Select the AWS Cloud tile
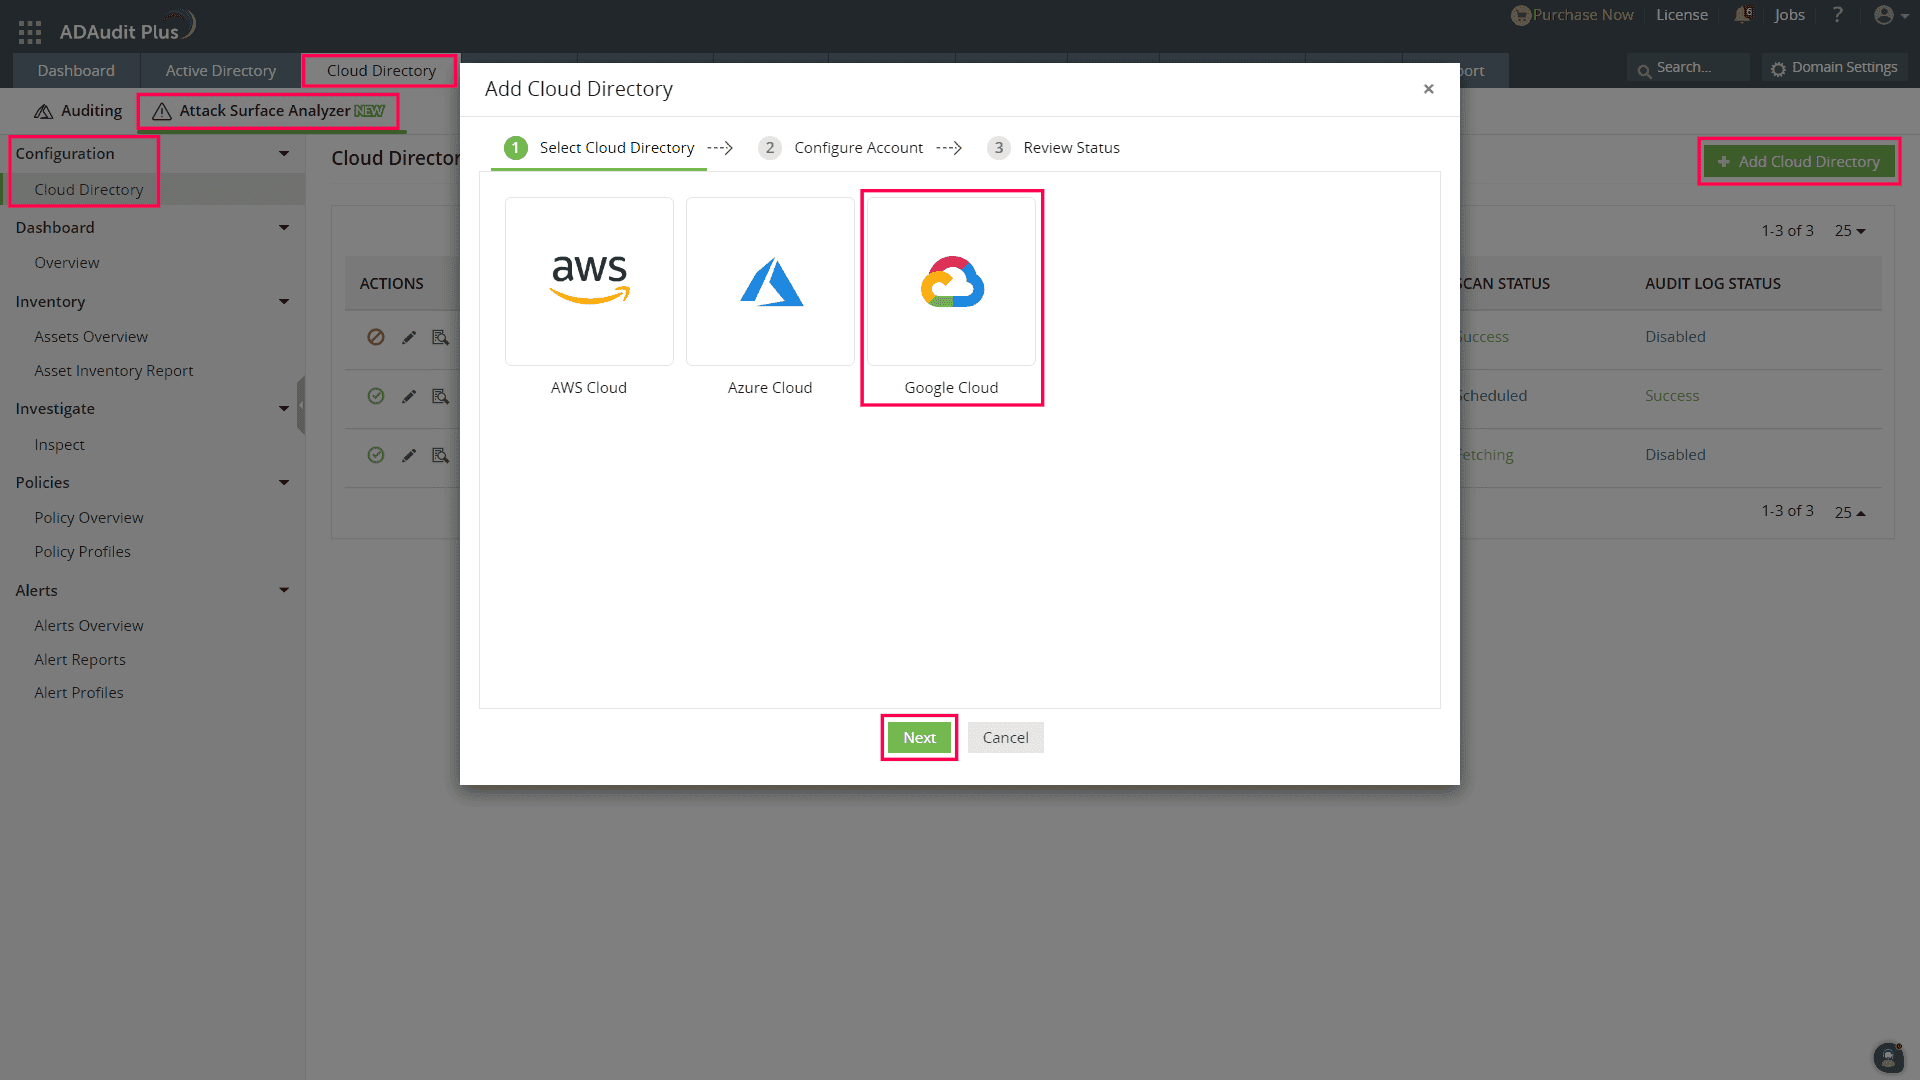1920x1080 pixels. pyautogui.click(x=589, y=282)
